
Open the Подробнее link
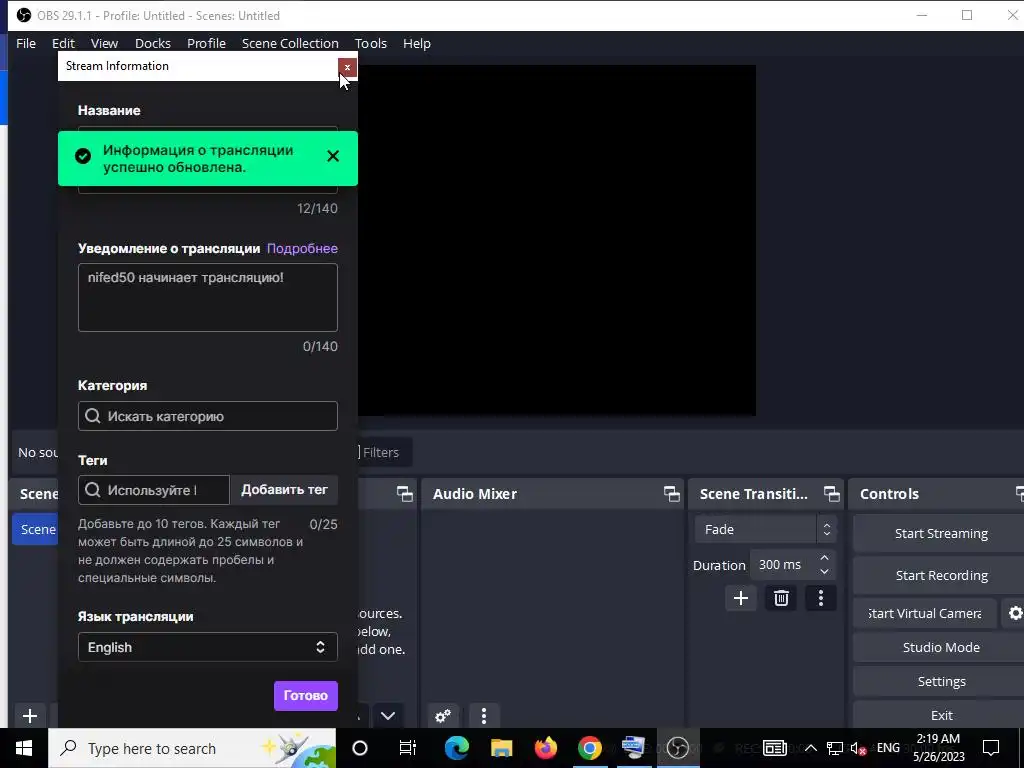[302, 248]
